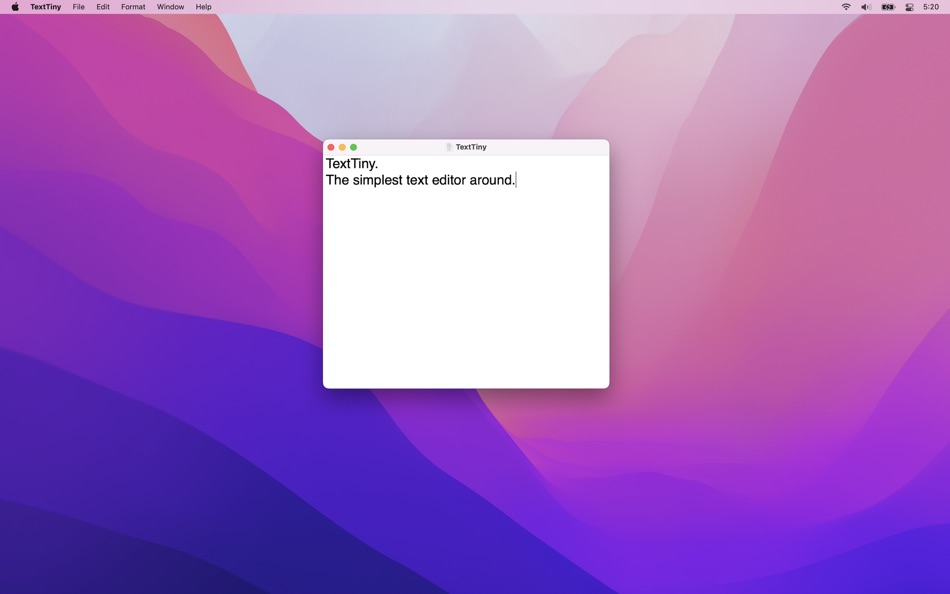Image resolution: width=950 pixels, height=594 pixels.
Task: Open the TextTiny app menu
Action: click(45, 7)
